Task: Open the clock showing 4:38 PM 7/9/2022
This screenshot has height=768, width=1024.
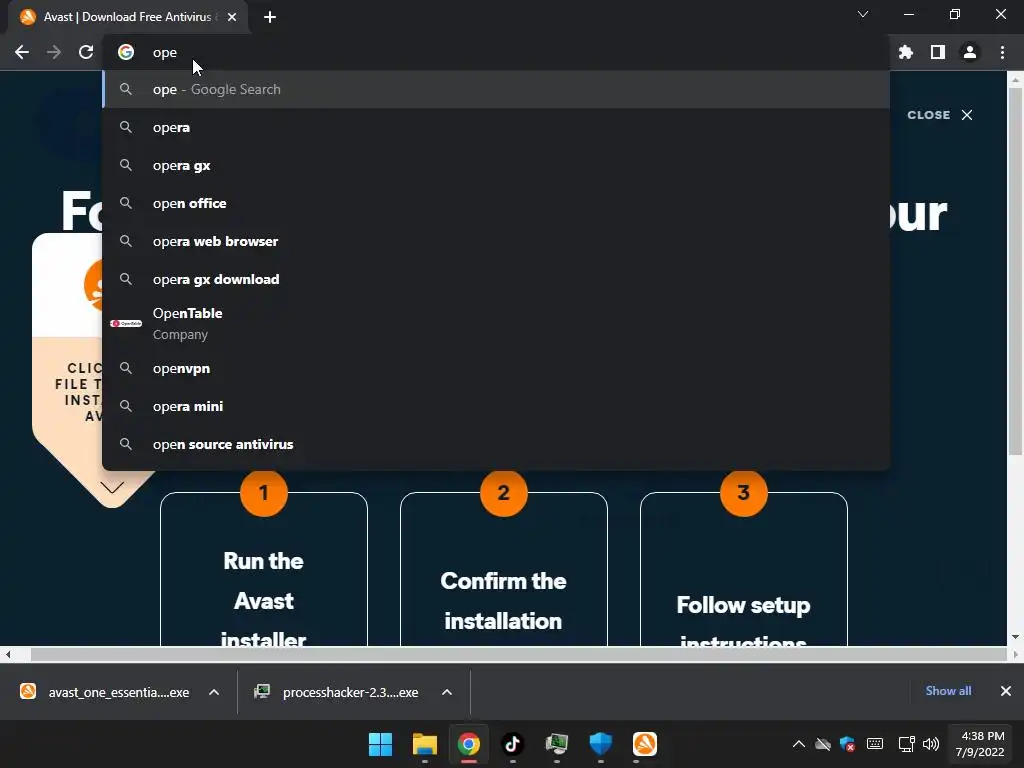Action: click(x=980, y=744)
